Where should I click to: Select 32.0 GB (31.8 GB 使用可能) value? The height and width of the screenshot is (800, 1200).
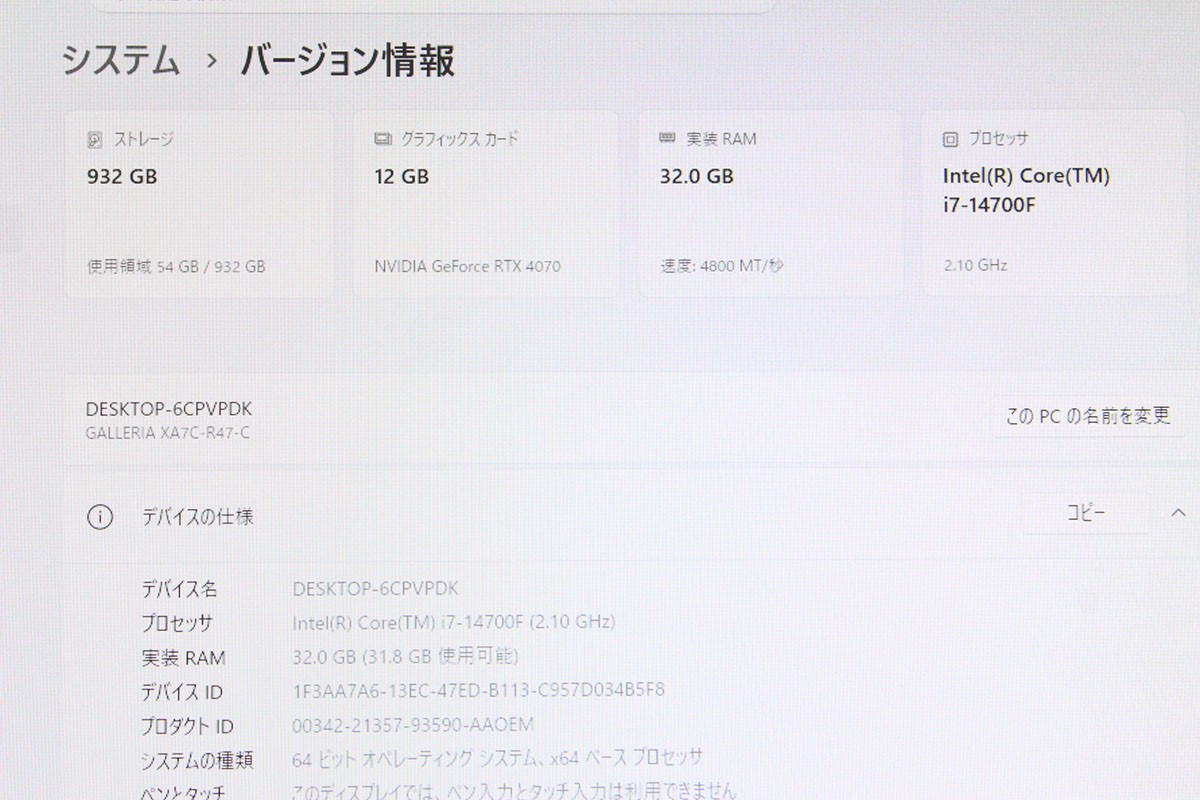point(405,656)
